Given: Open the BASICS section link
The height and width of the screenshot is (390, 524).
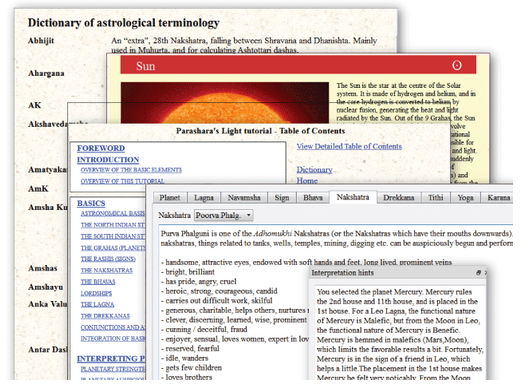Looking at the screenshot, I should coord(91,203).
